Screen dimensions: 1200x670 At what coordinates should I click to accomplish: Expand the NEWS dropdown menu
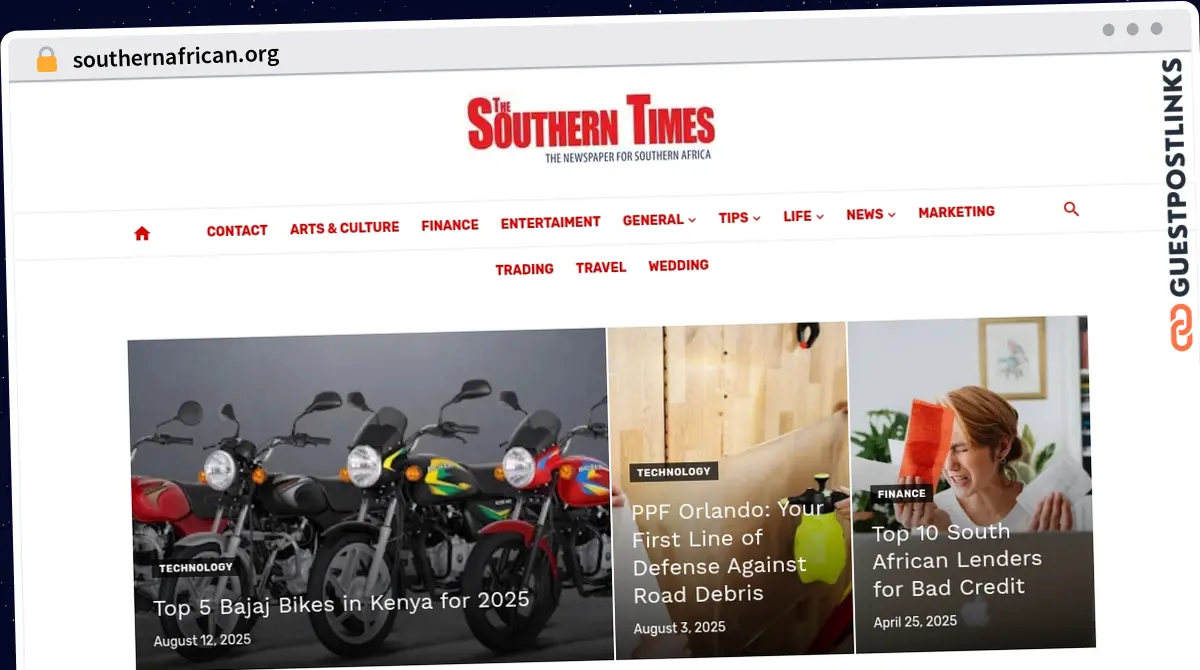tap(870, 214)
